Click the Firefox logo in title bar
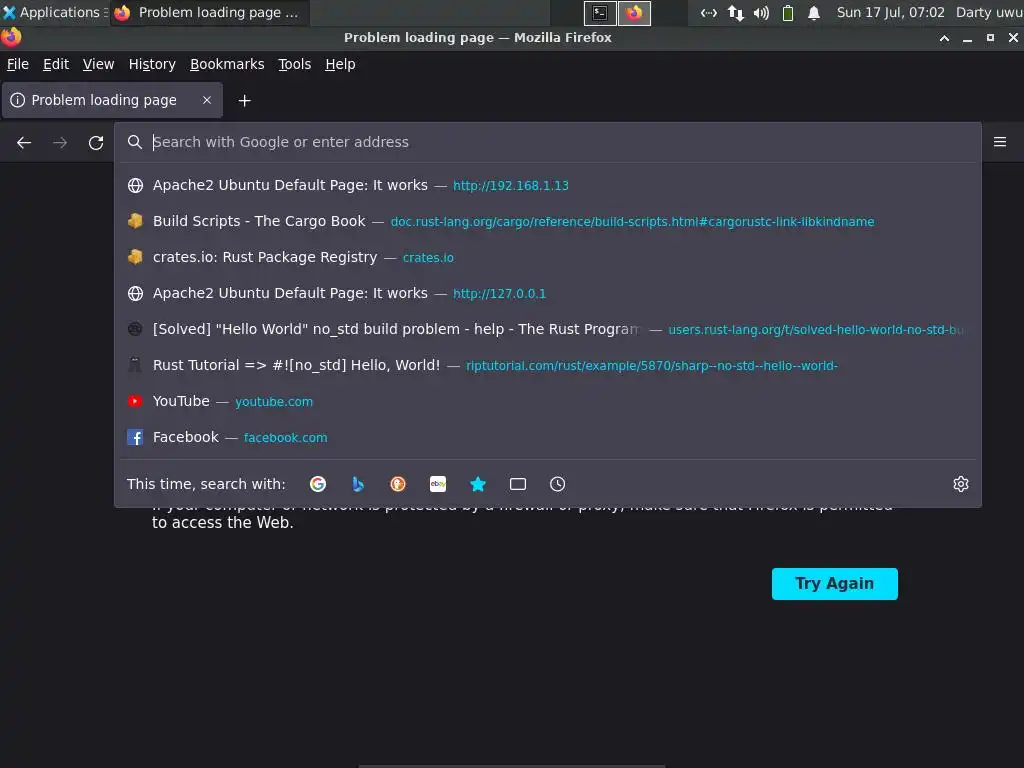 pos(10,37)
